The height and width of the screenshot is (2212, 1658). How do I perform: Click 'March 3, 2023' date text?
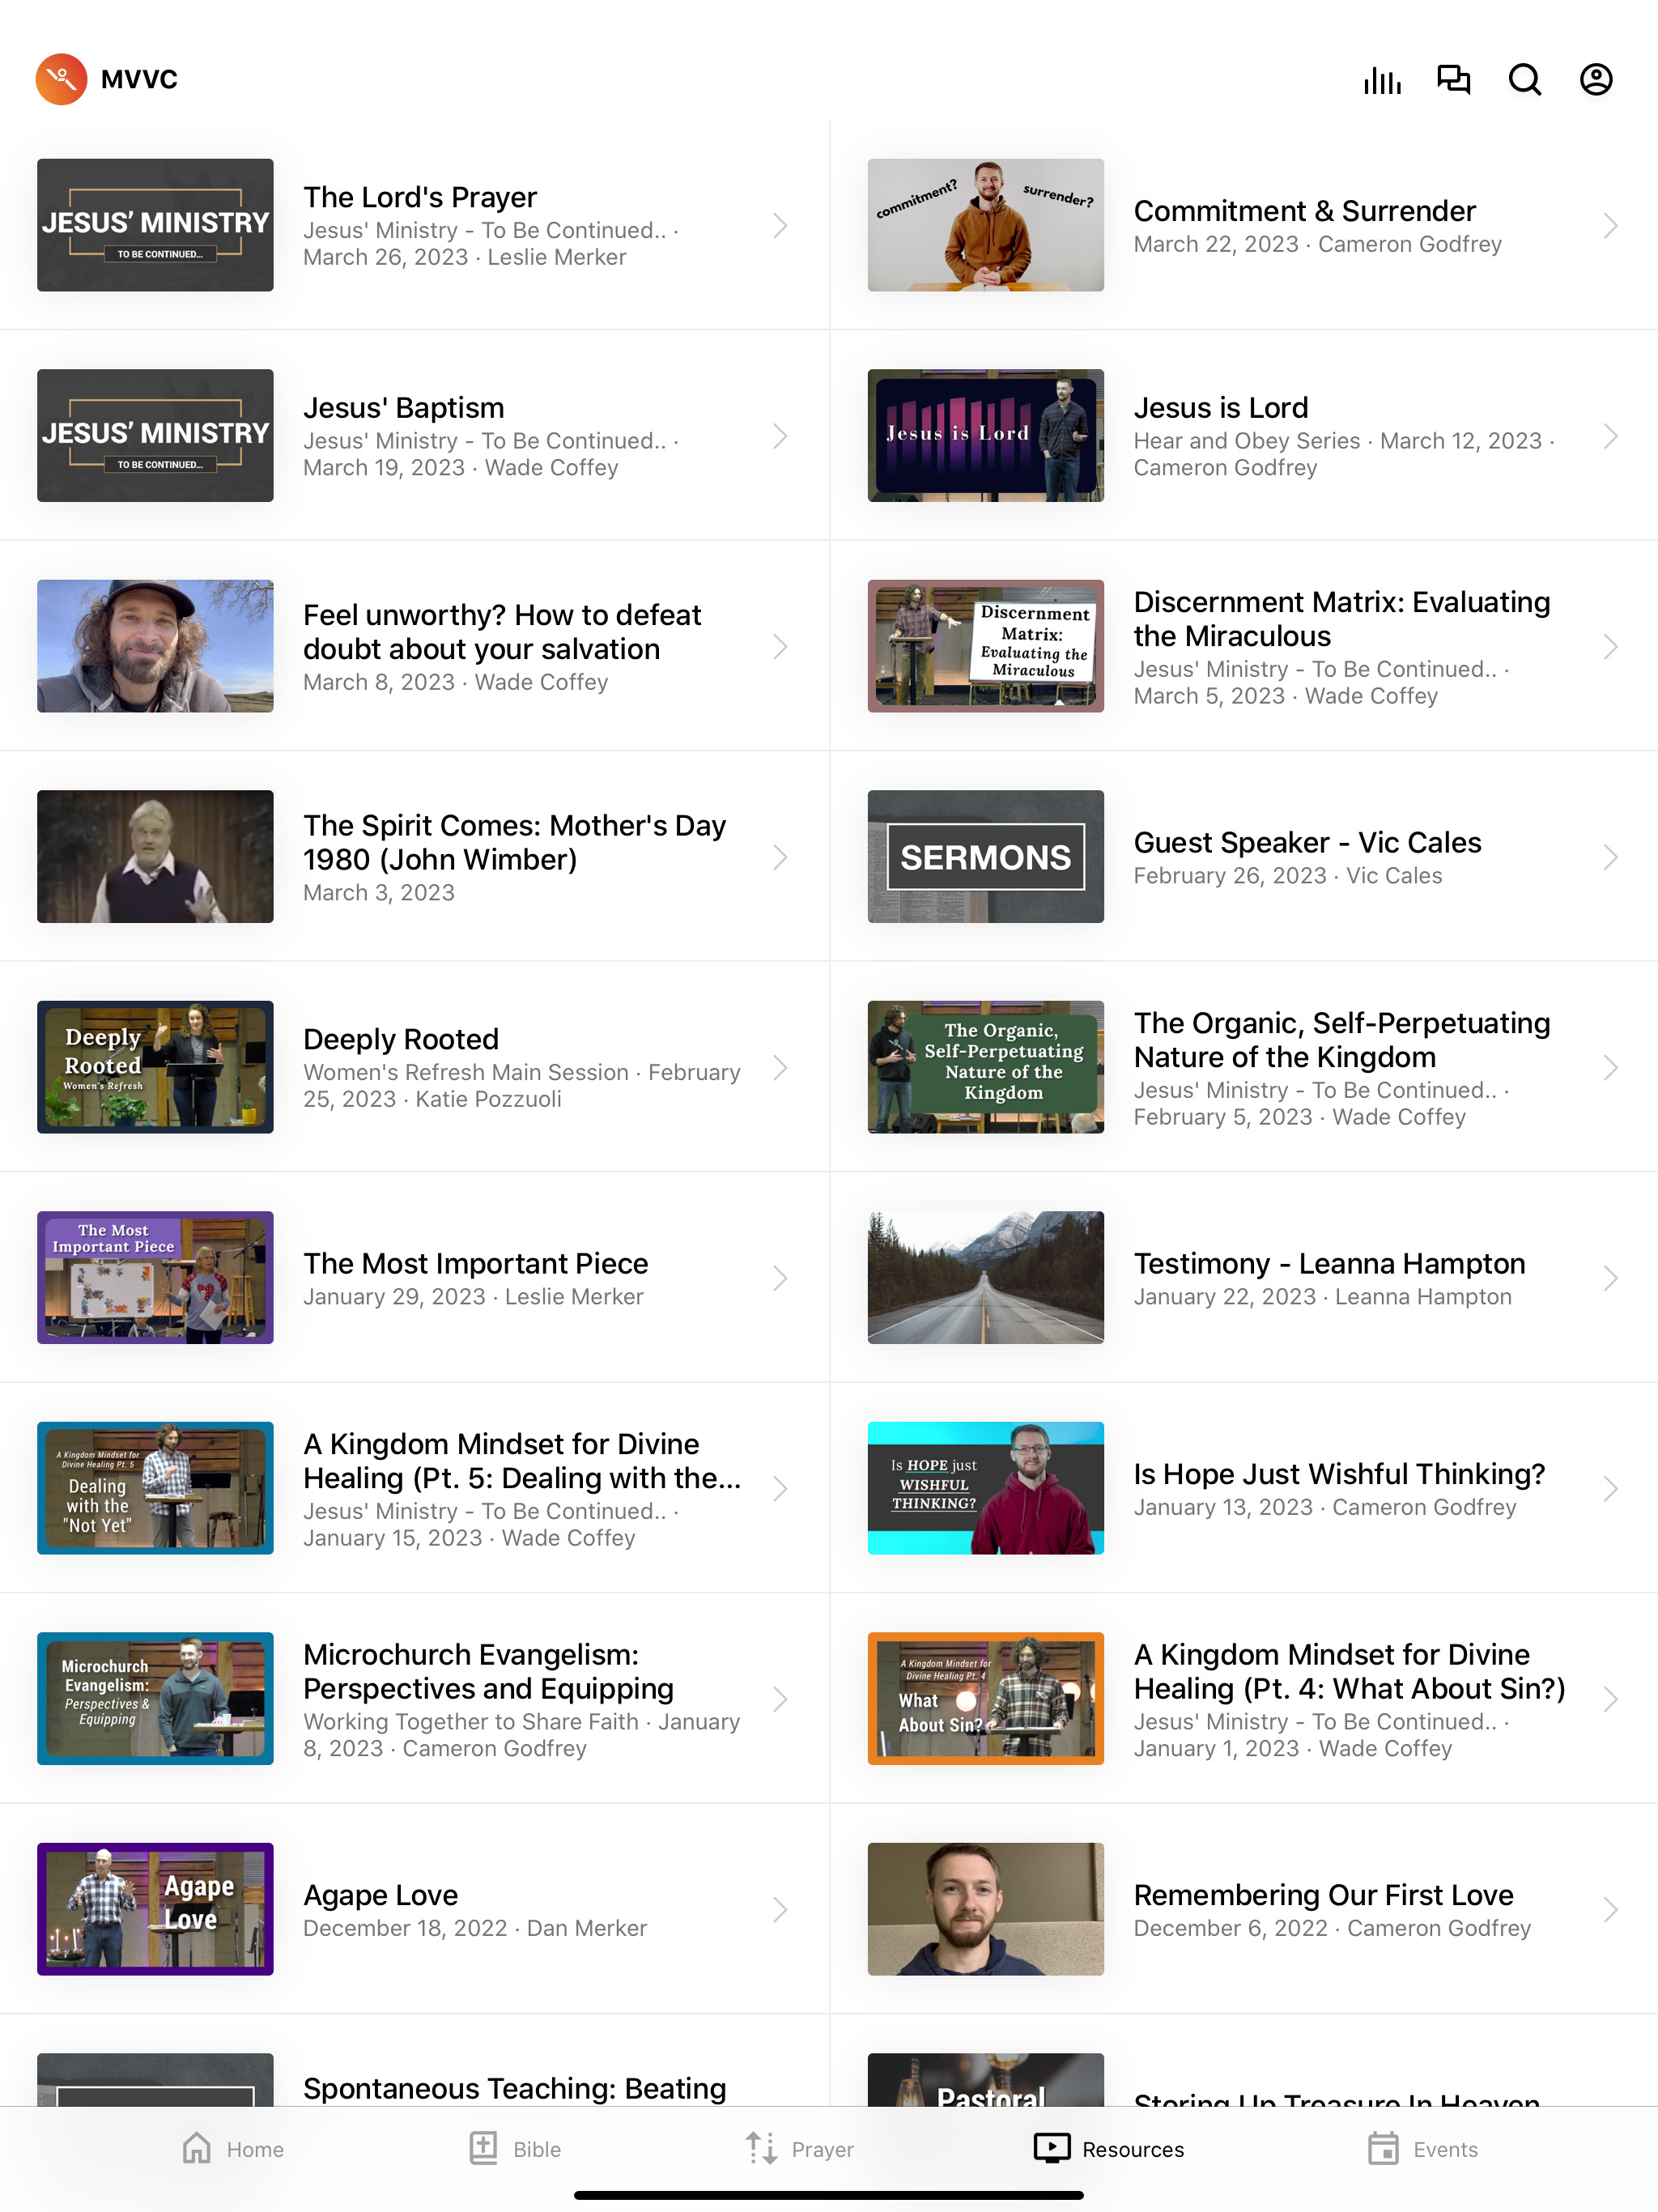[379, 893]
